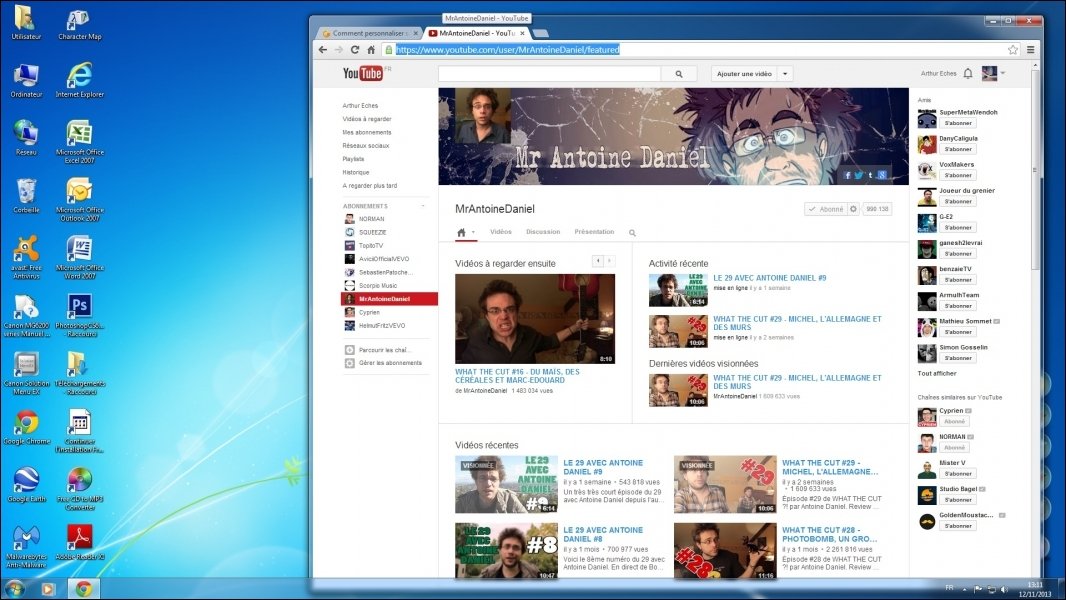Open WHAT THE CUT #16 video link
Image resolution: width=1066 pixels, height=600 pixels.
tap(517, 376)
